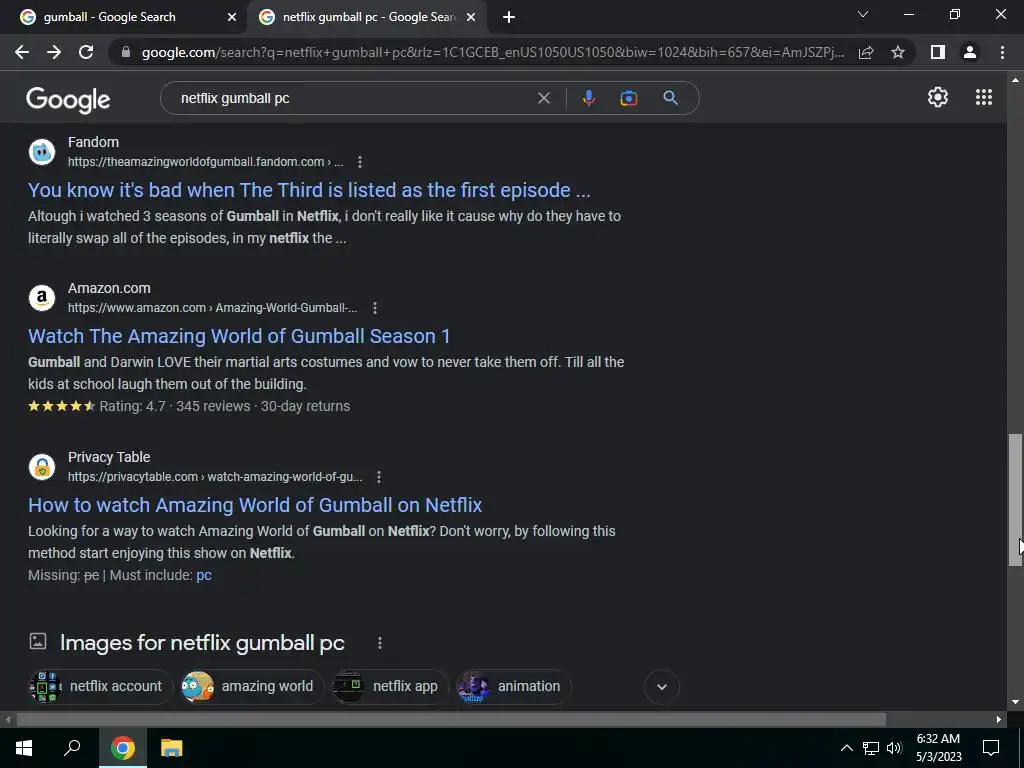Open the notification center

(991, 748)
